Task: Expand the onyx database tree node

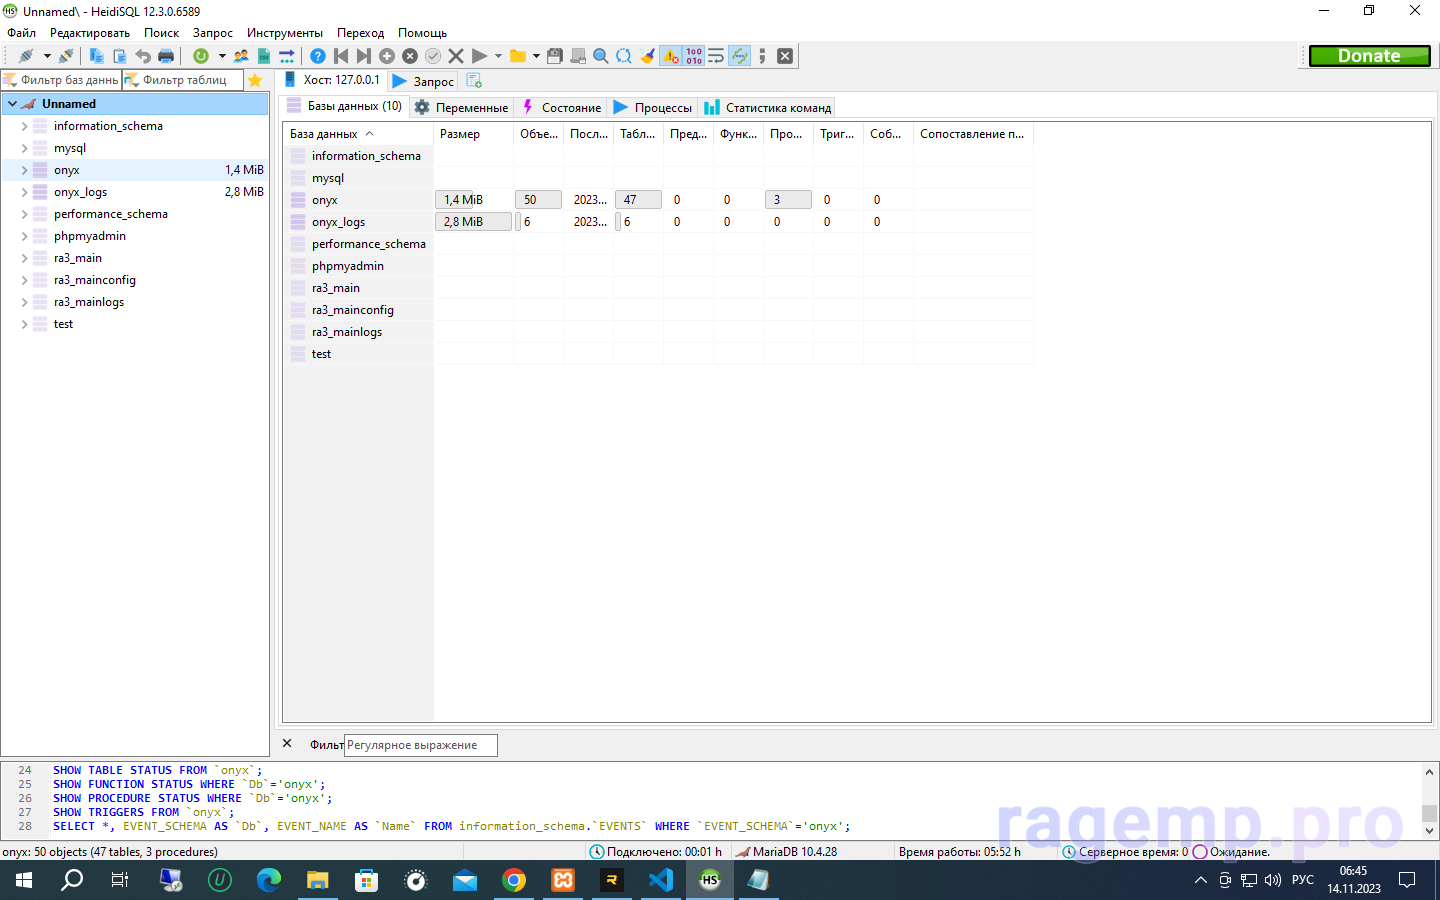Action: click(24, 170)
